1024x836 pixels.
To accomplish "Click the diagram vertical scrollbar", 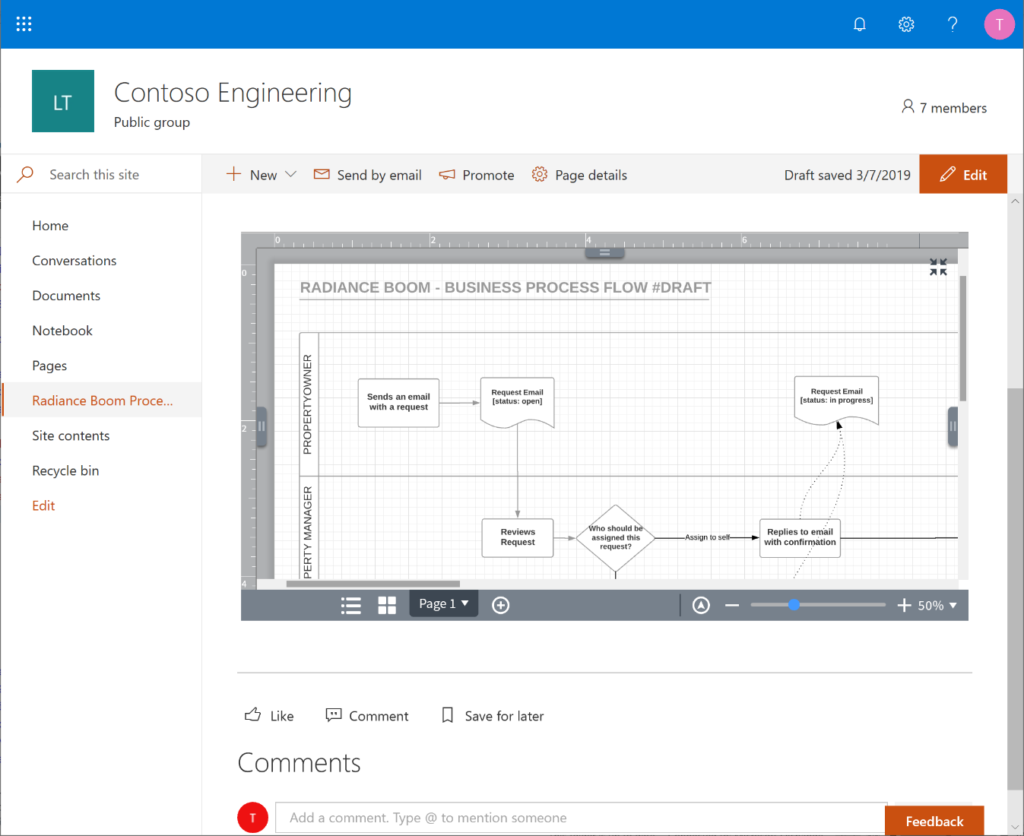I will coord(963,338).
